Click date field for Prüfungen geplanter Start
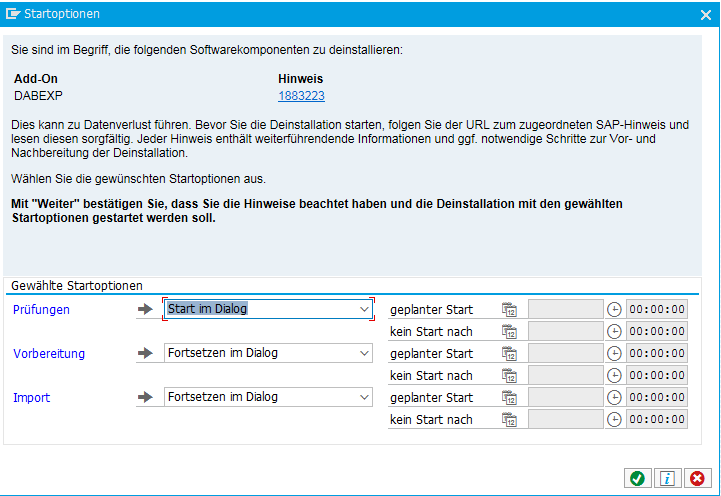721x496 pixels. click(565, 310)
